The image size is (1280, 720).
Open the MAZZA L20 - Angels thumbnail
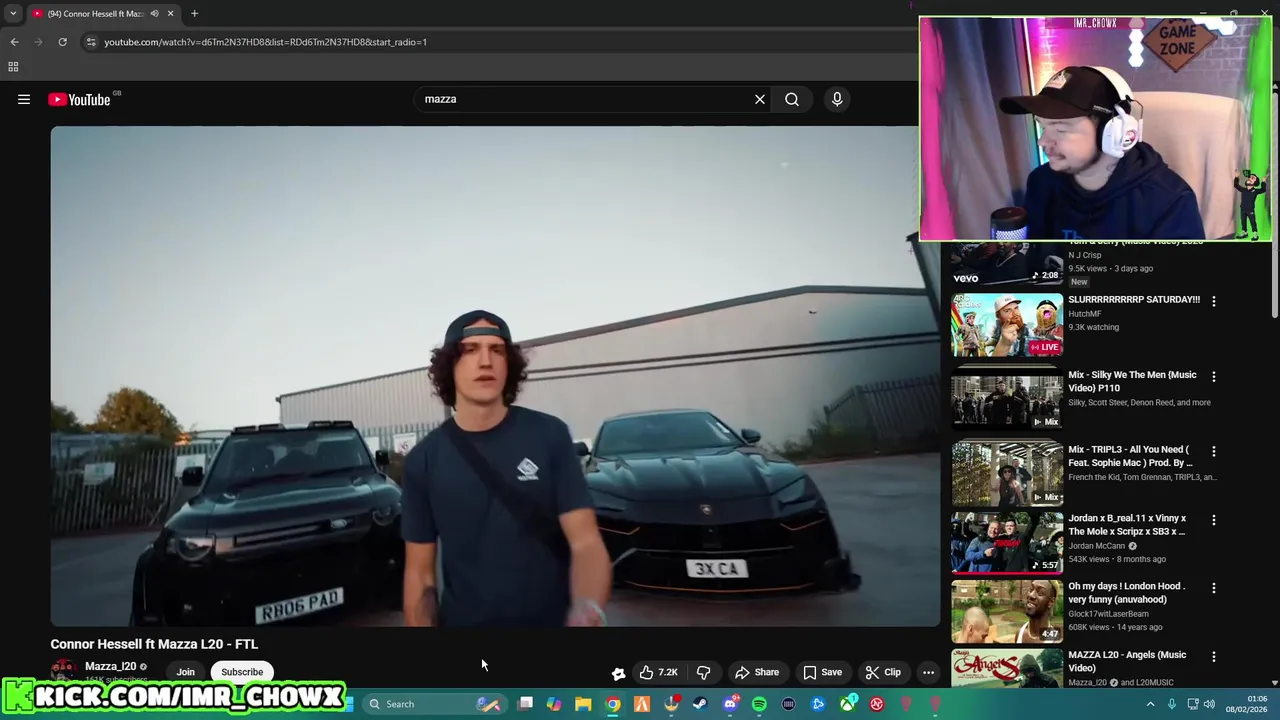(1007, 668)
